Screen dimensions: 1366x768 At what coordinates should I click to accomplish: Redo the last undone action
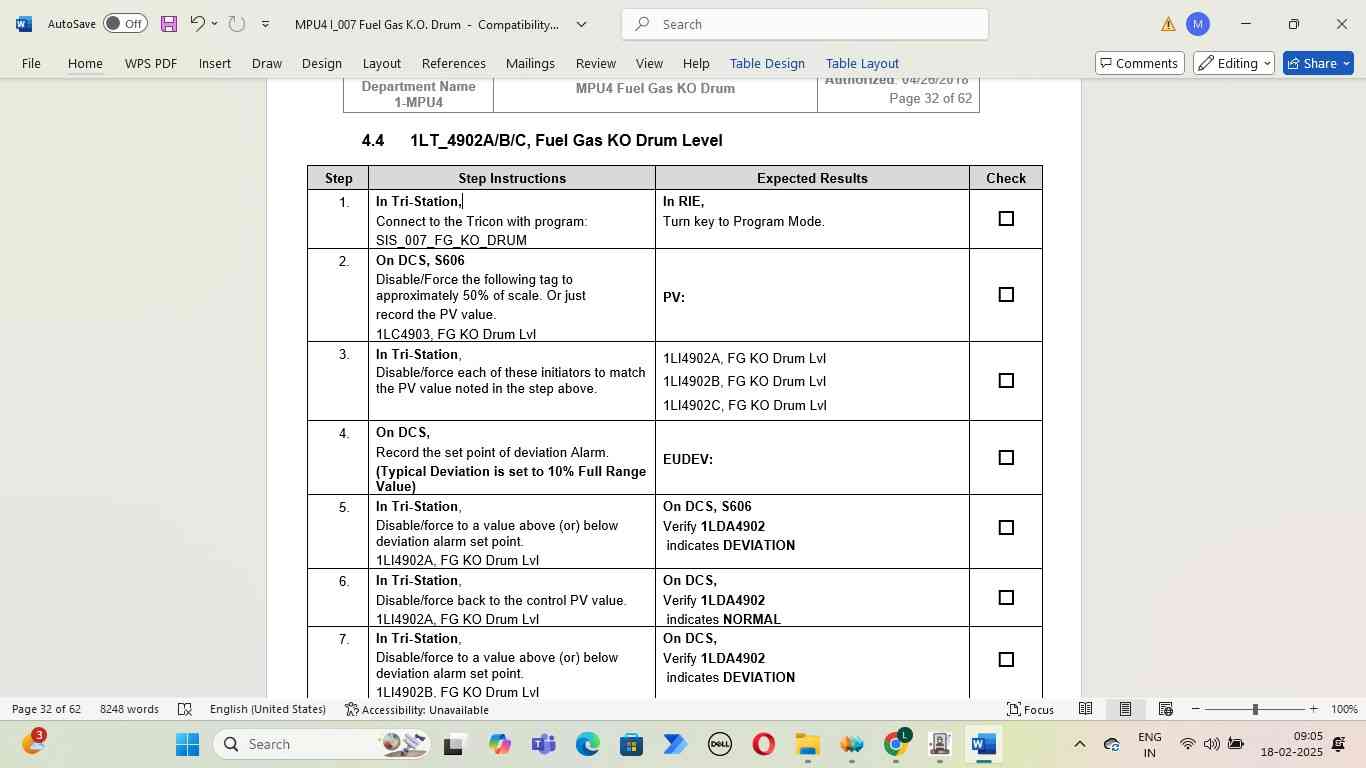tap(237, 24)
